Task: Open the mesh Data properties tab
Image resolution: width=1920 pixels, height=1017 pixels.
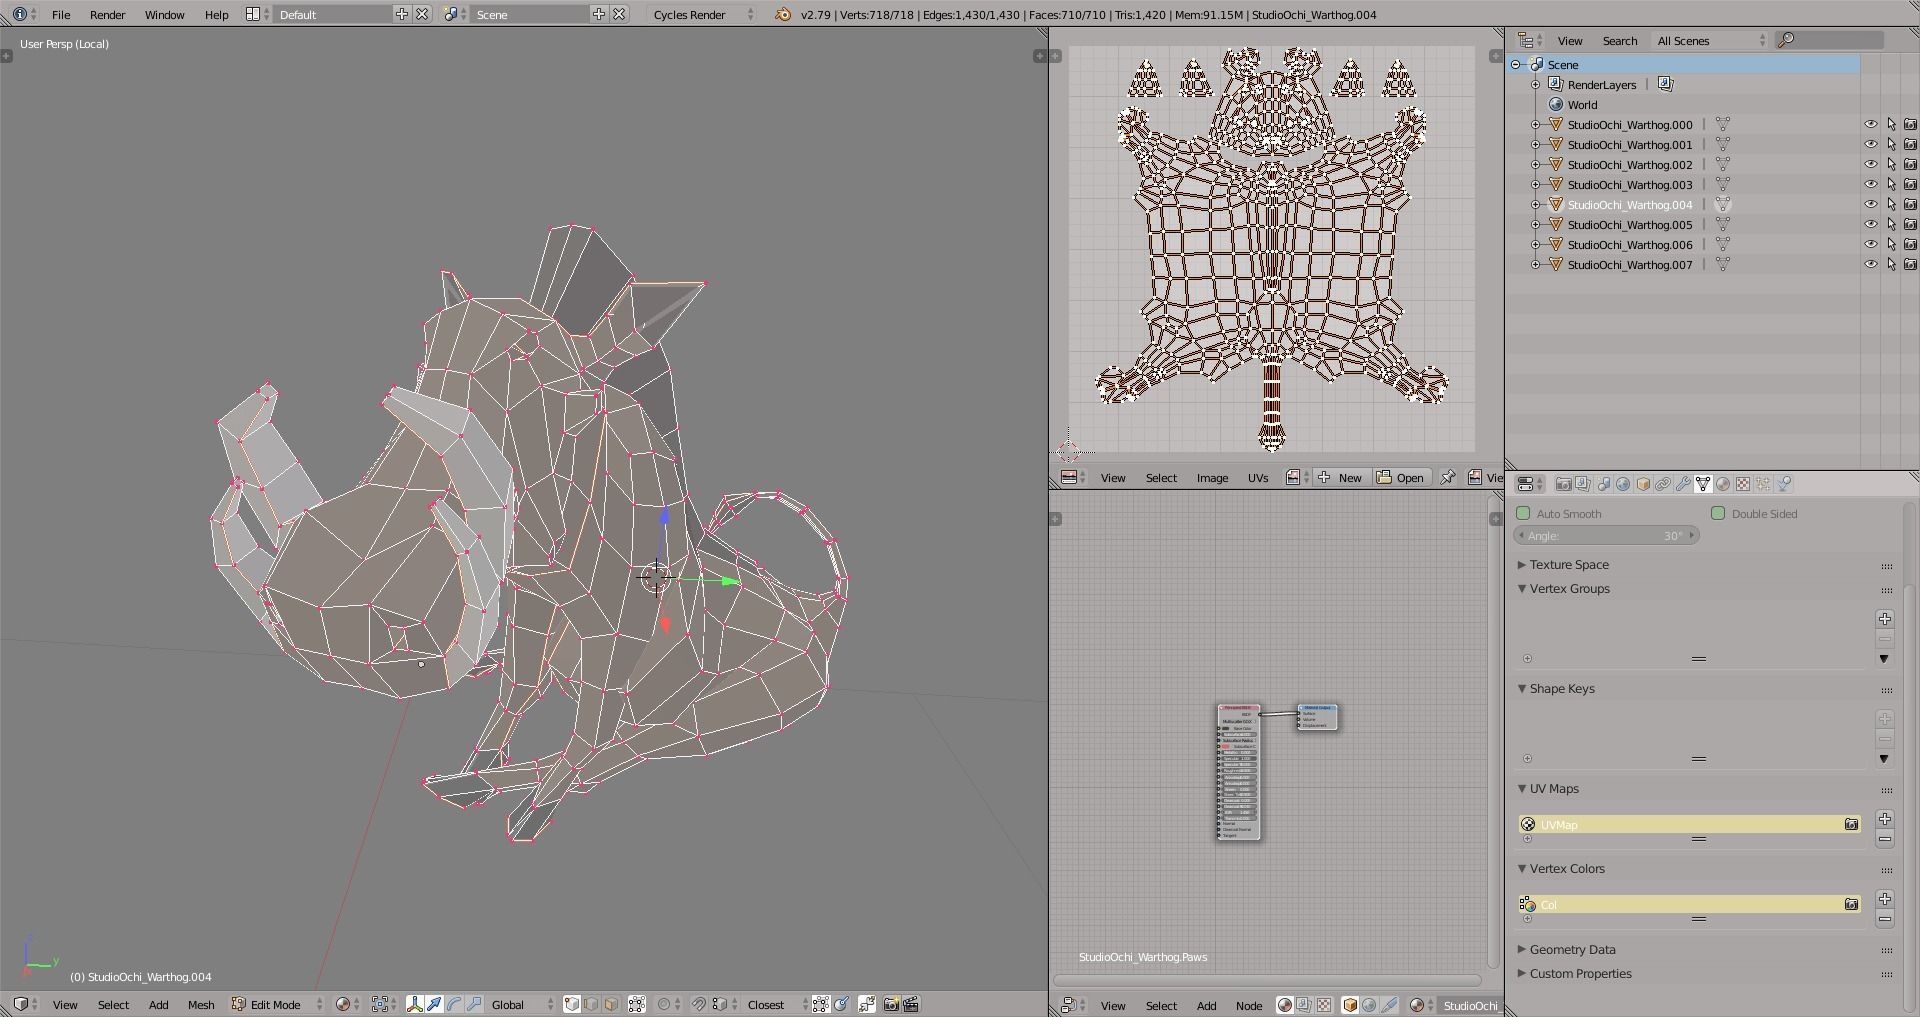Action: point(1703,484)
